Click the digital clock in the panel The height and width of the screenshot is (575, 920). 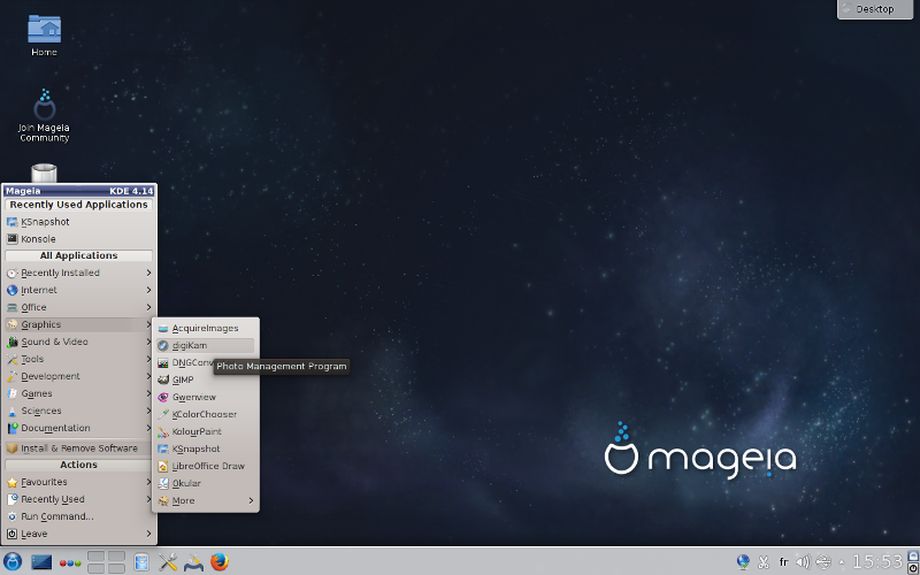pos(878,562)
